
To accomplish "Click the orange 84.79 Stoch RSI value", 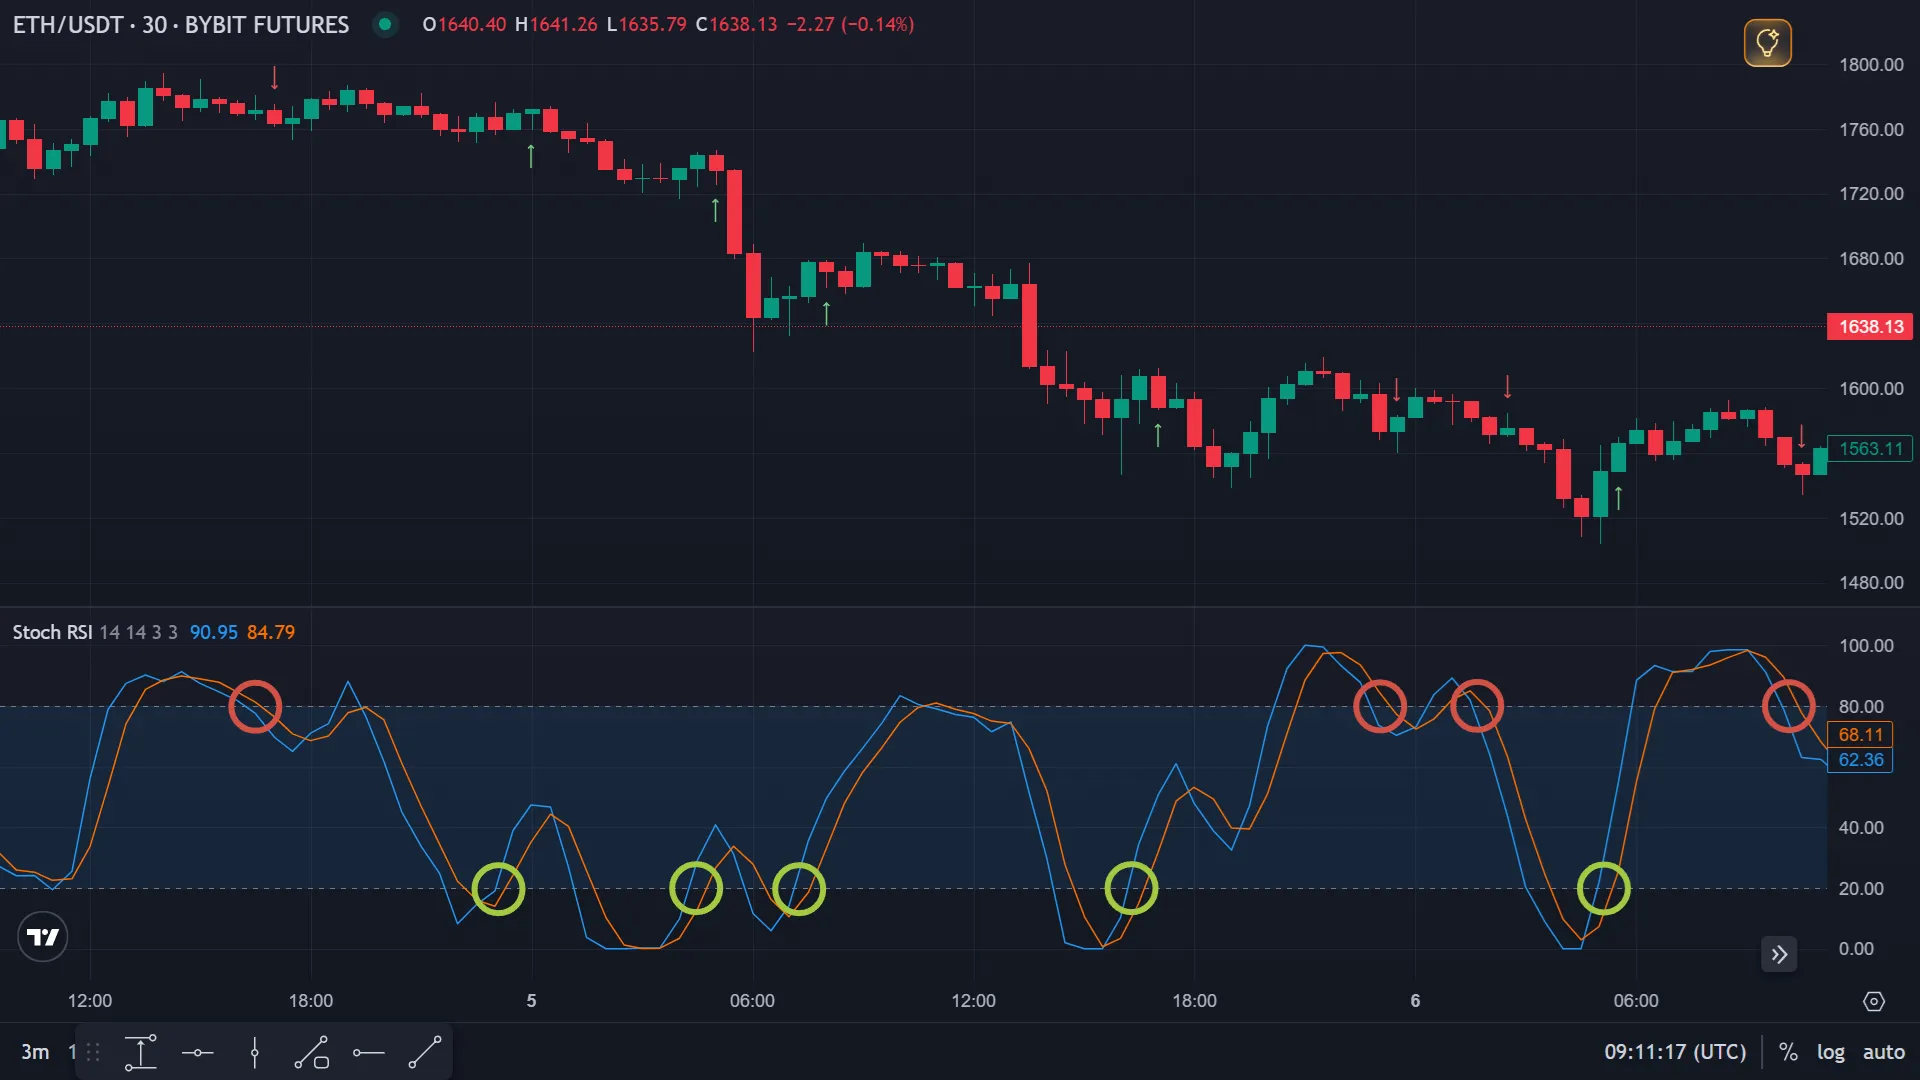I will pos(271,632).
